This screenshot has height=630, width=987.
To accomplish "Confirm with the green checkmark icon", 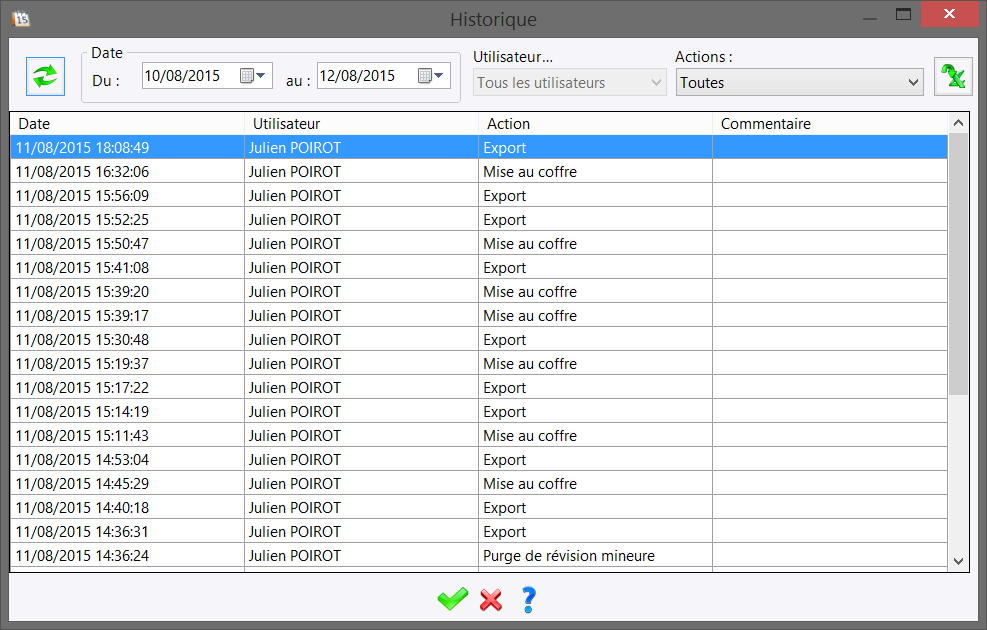I will [453, 599].
